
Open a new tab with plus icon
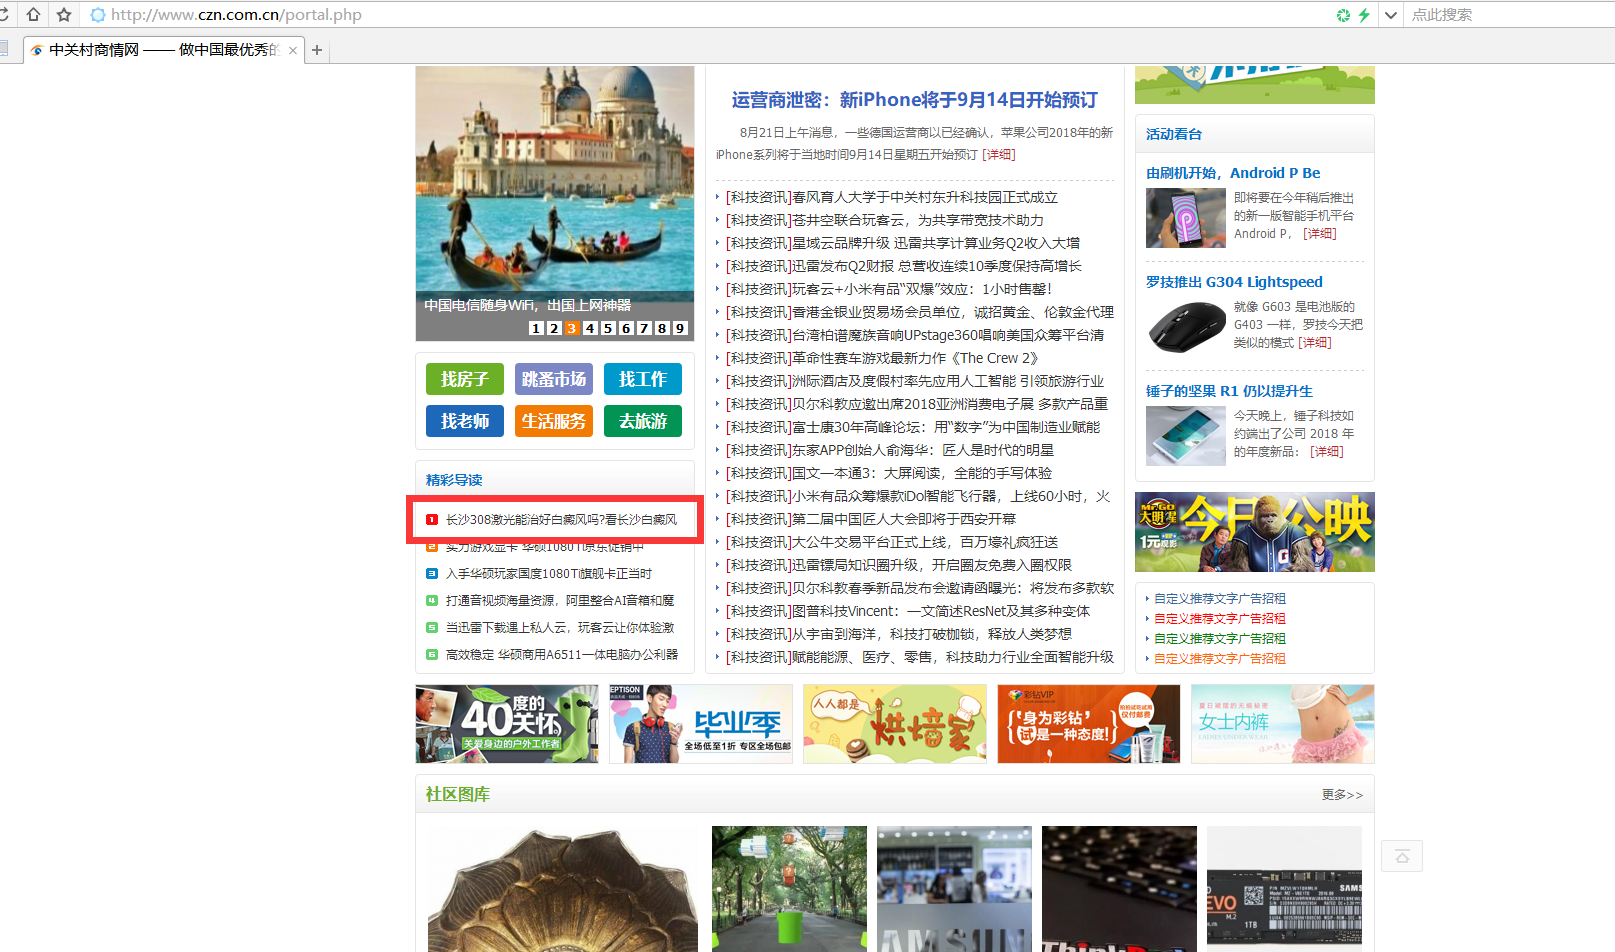tap(317, 50)
